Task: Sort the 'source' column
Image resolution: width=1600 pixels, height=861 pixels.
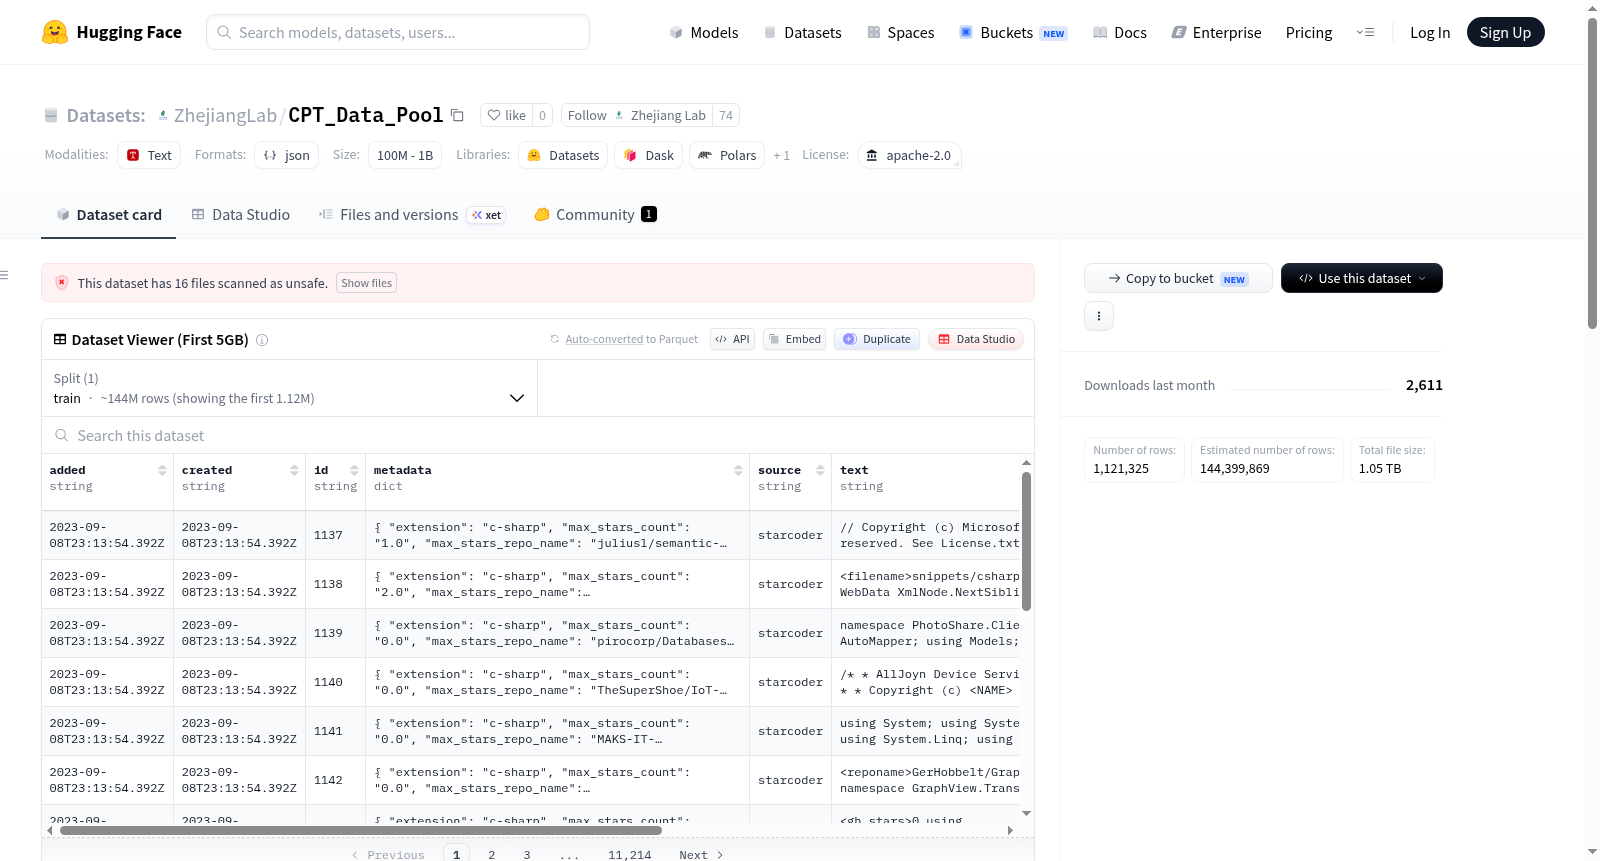Action: click(x=820, y=470)
